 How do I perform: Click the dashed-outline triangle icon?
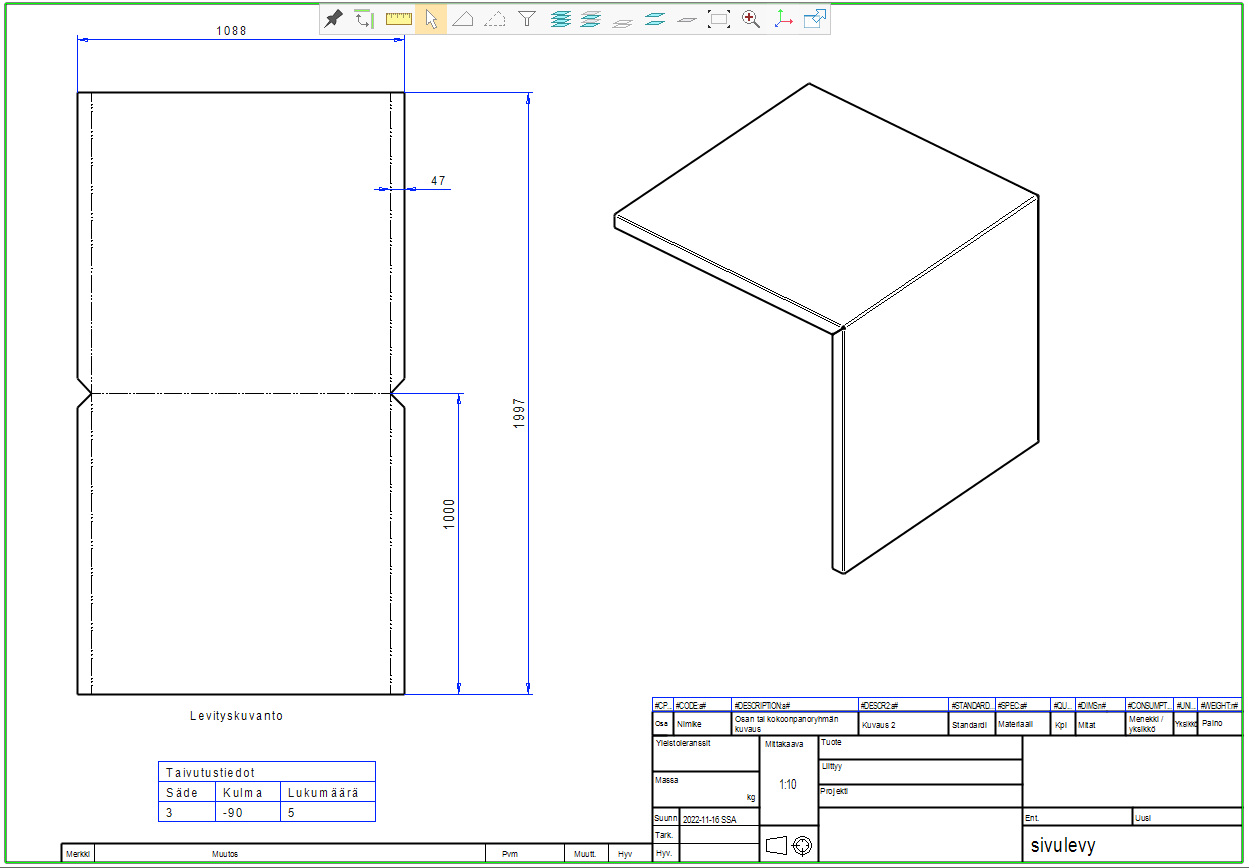pyautogui.click(x=494, y=19)
